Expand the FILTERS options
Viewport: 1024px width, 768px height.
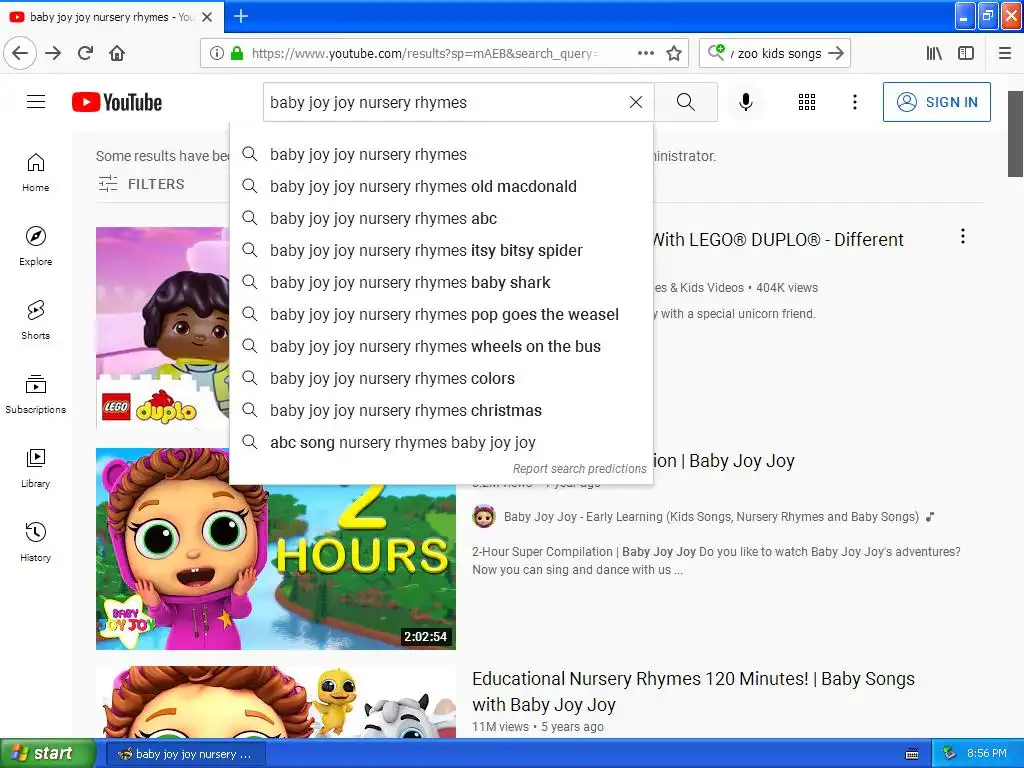tap(141, 184)
